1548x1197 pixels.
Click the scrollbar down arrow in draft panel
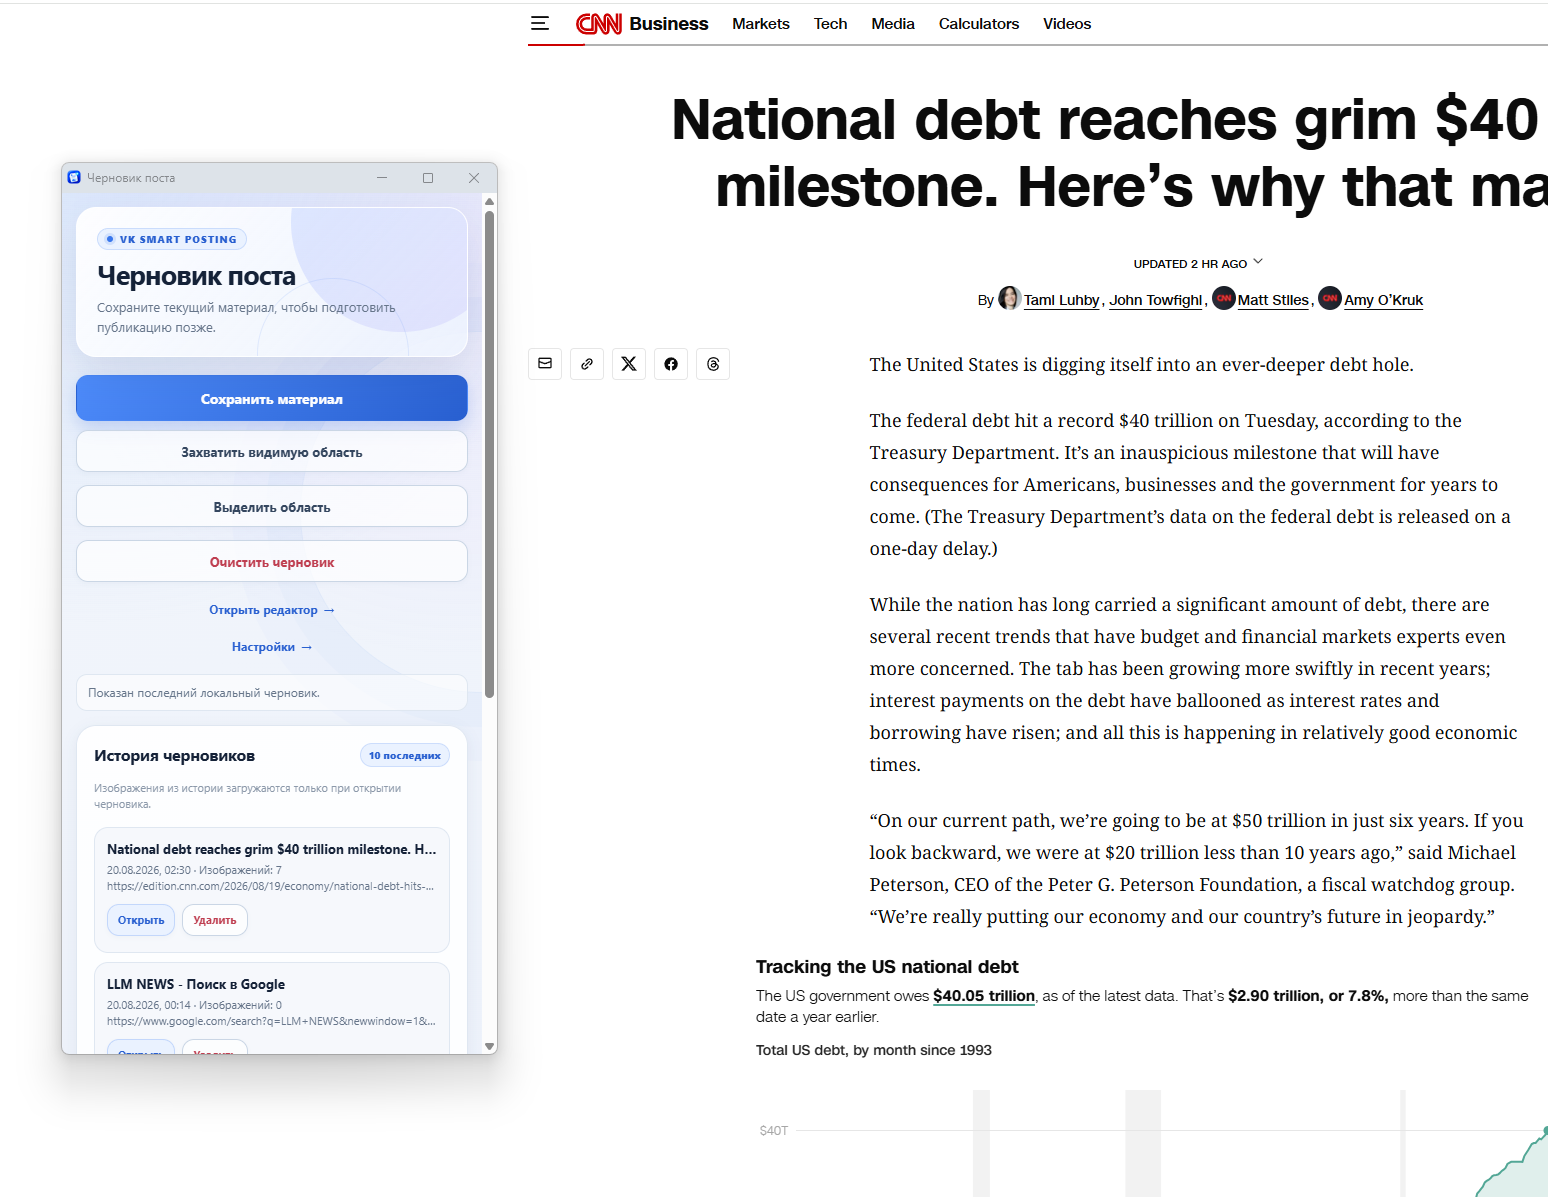[489, 1046]
